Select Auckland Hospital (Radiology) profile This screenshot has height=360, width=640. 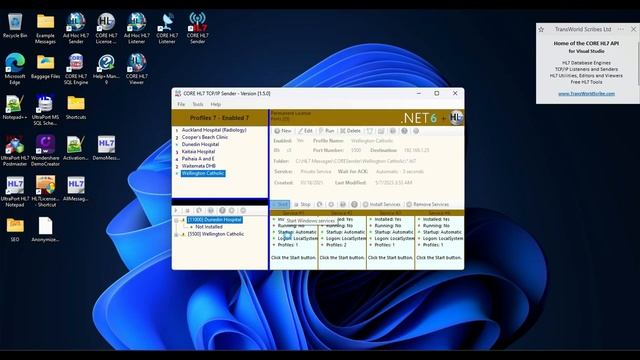214,130
